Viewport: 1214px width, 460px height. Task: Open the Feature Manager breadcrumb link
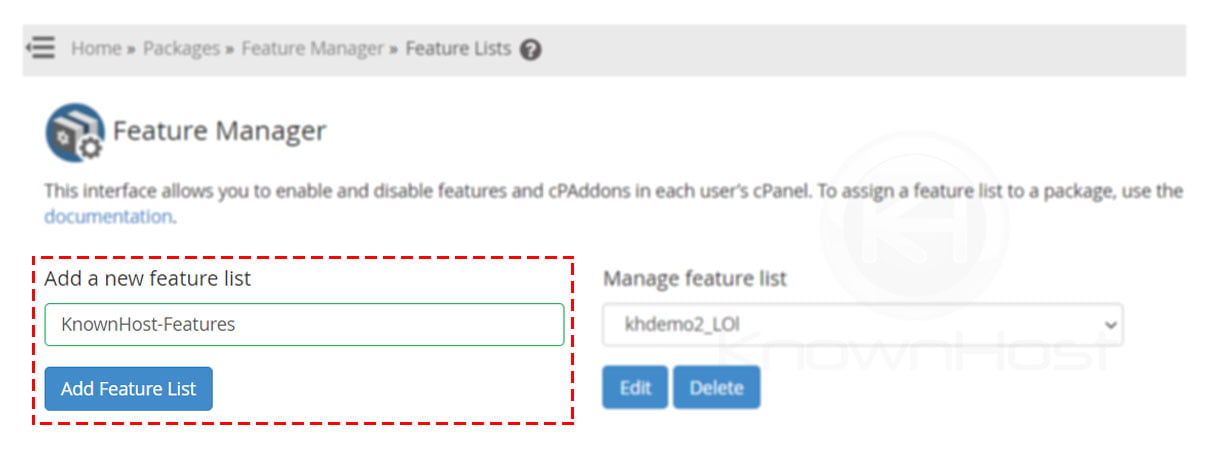coord(313,48)
